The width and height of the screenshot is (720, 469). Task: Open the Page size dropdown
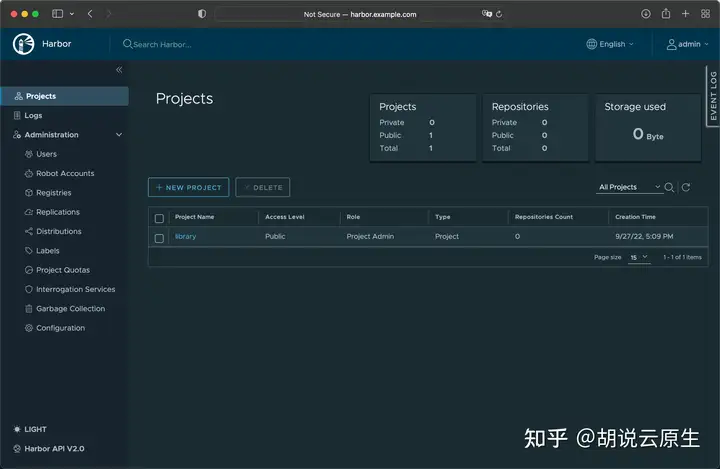pyautogui.click(x=639, y=257)
